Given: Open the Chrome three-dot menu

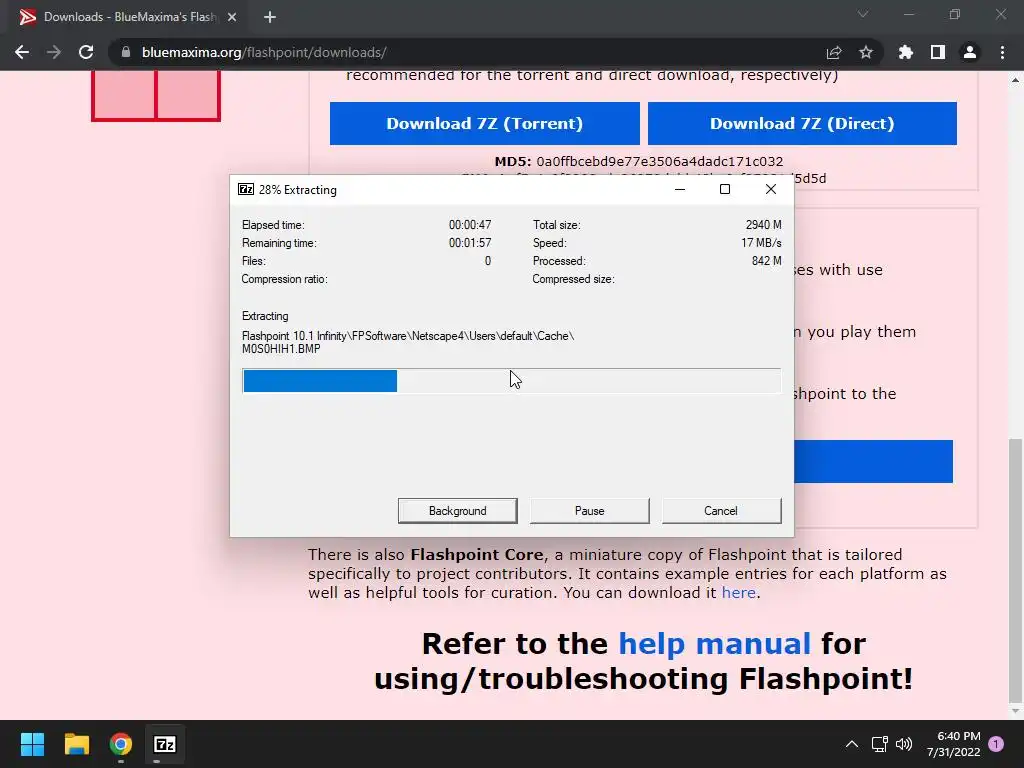Looking at the screenshot, I should tap(1002, 52).
